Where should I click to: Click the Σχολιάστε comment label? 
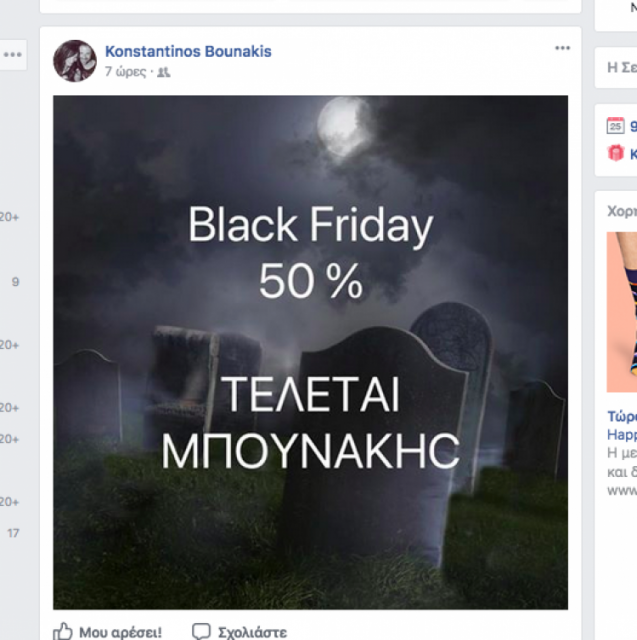click(252, 632)
